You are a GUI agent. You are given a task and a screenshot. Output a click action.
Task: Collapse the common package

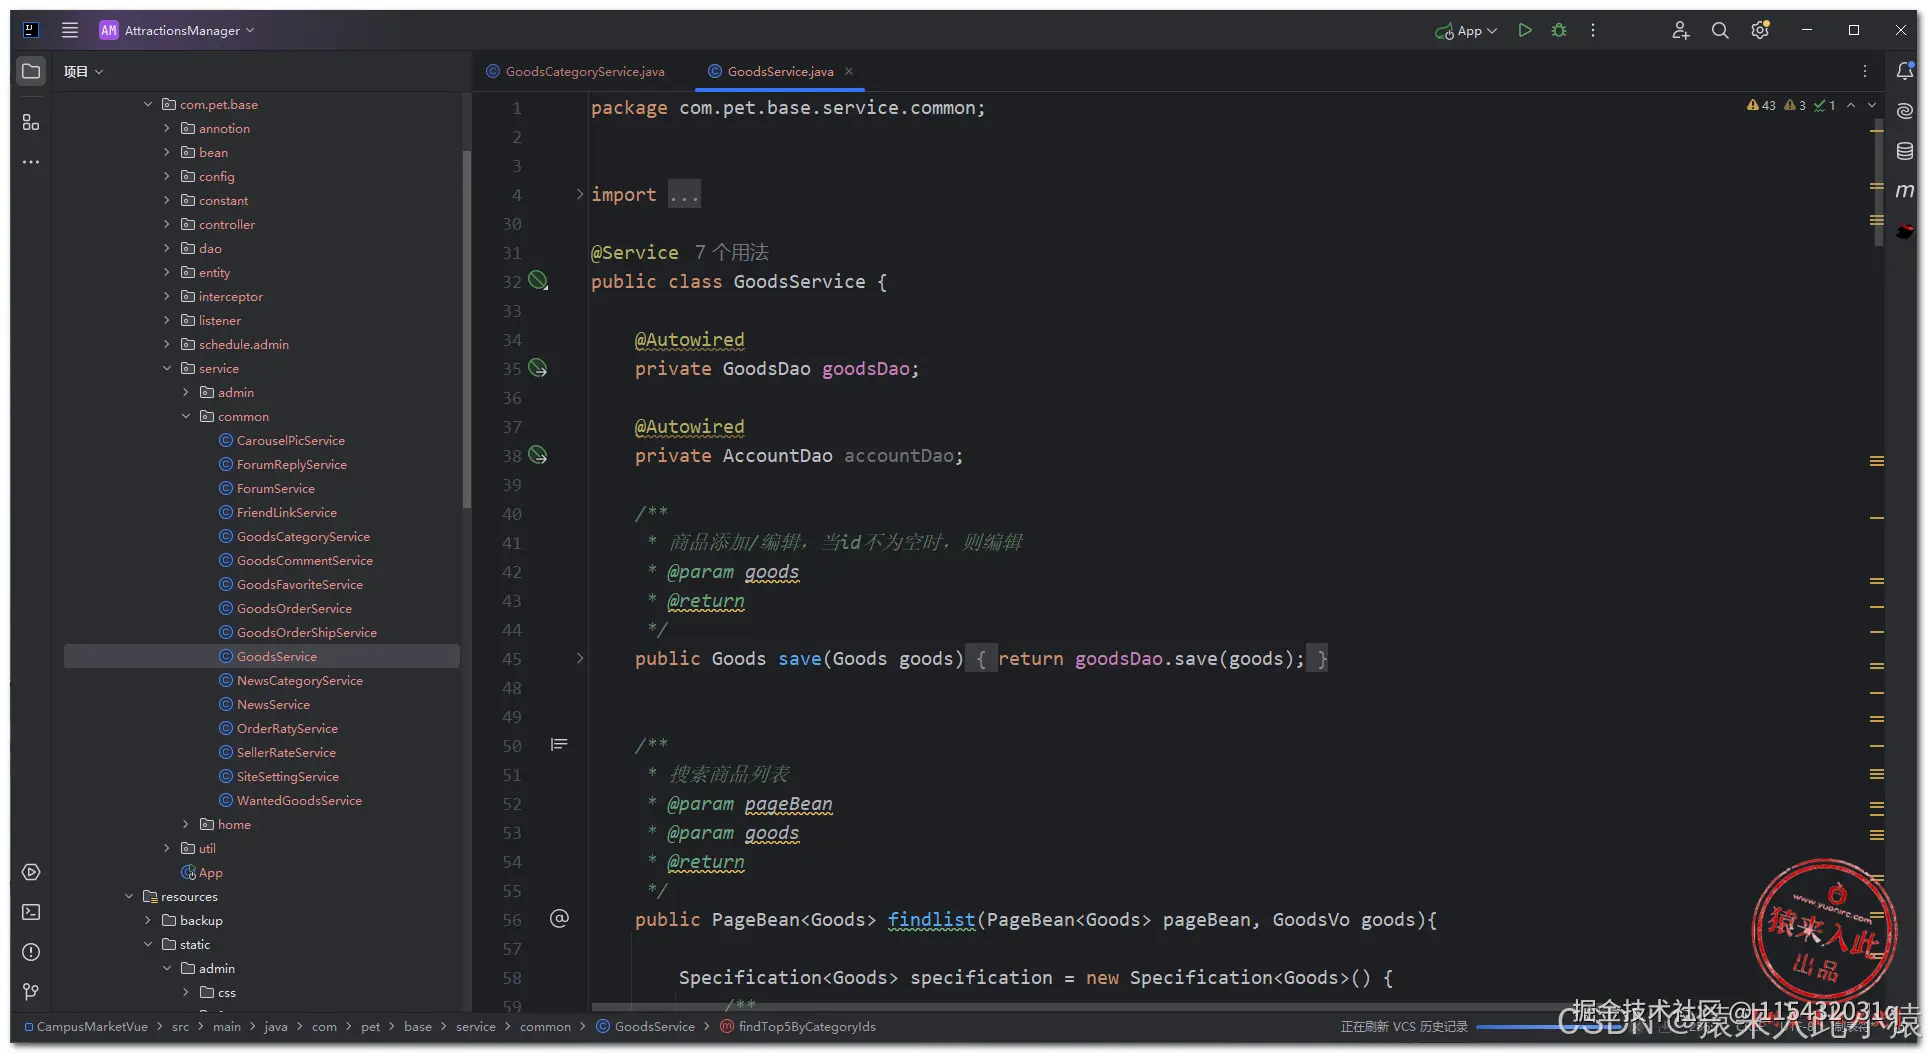point(186,416)
